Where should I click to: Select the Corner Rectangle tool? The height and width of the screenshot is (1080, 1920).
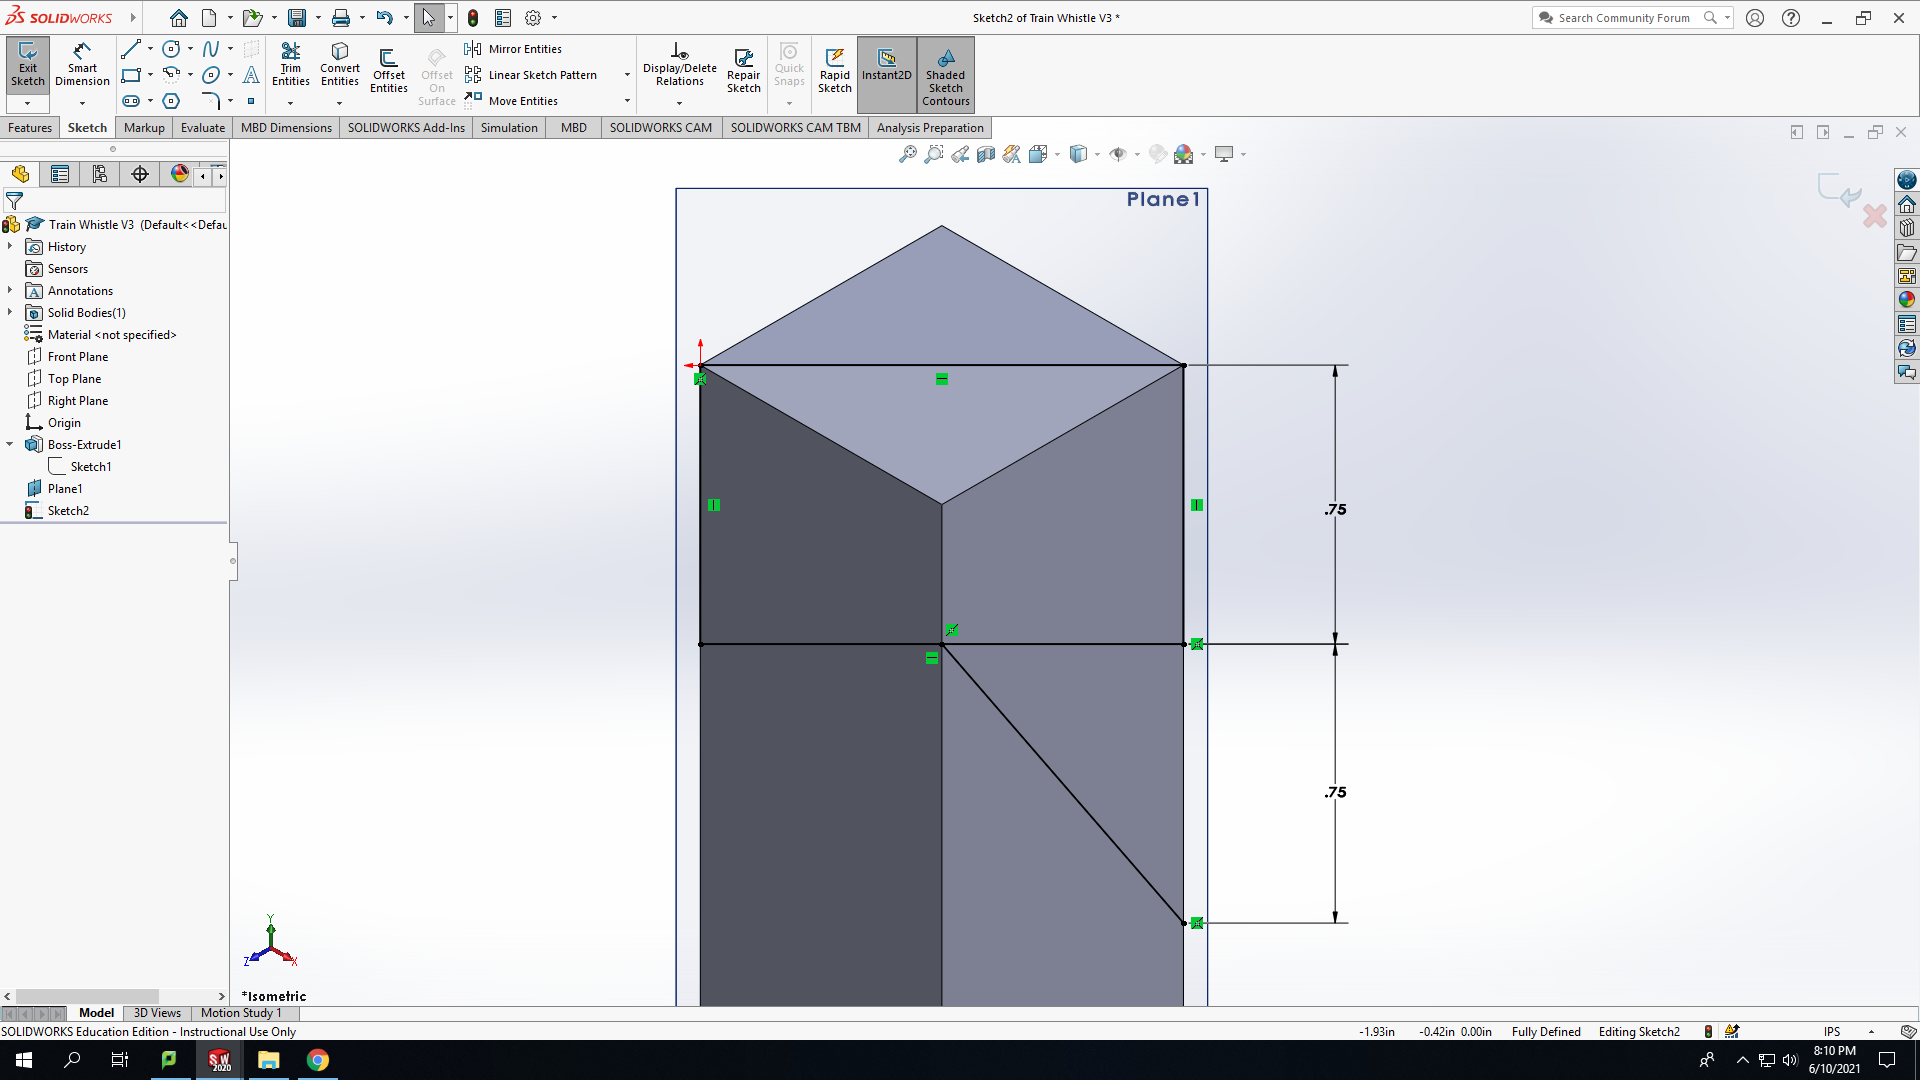coord(131,75)
